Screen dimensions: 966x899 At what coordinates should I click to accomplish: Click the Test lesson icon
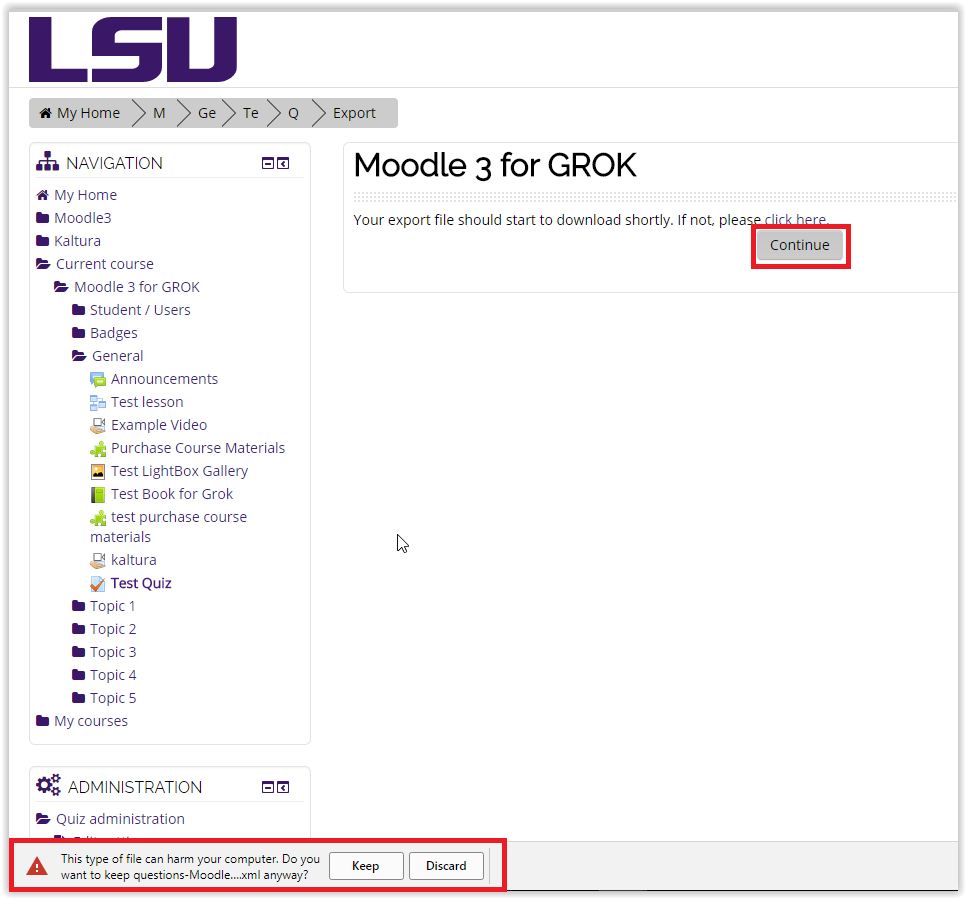point(98,402)
